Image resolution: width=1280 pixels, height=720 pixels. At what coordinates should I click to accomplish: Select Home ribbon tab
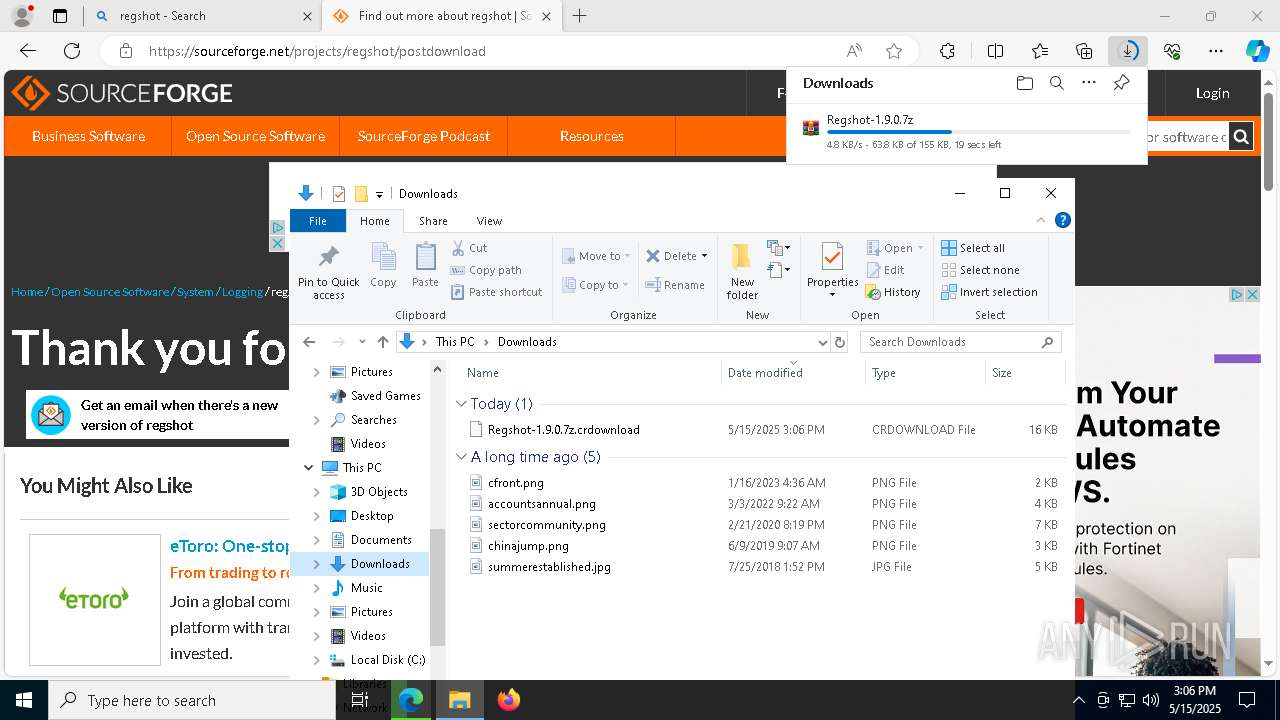(374, 221)
